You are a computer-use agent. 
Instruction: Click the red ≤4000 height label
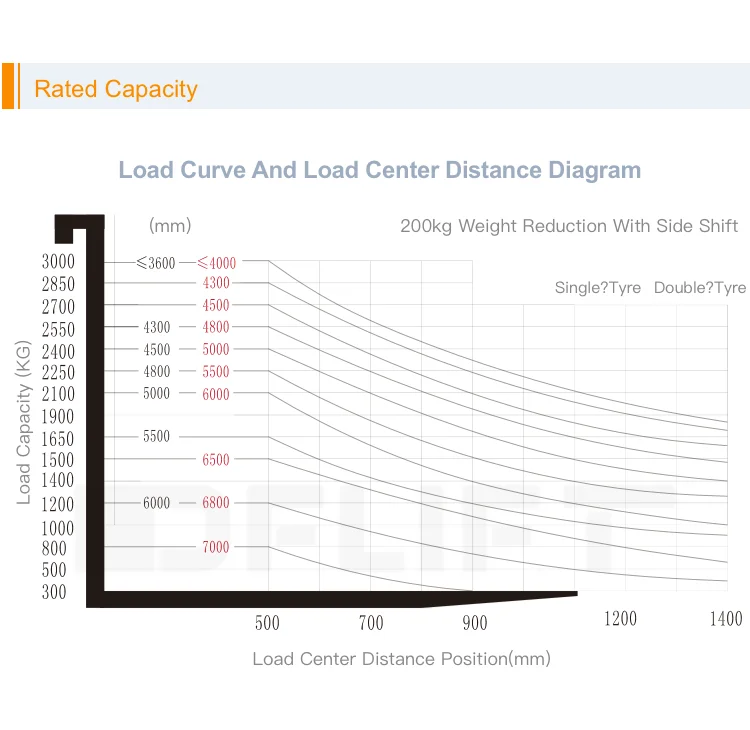point(216,263)
